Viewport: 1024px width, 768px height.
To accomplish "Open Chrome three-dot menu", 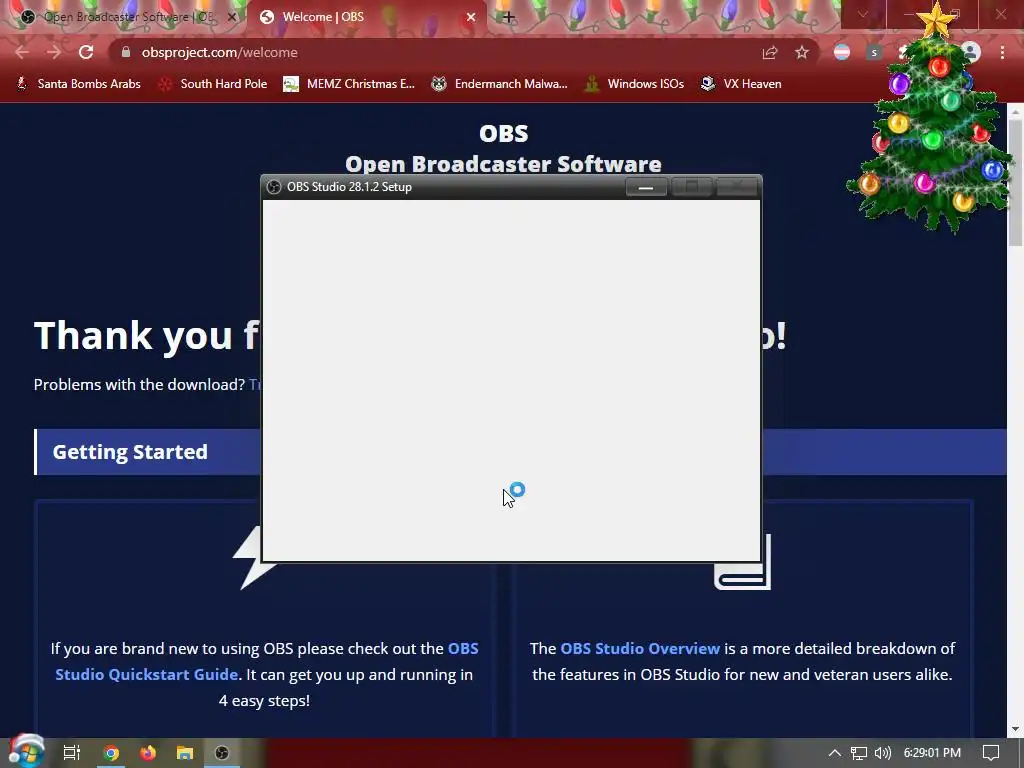I will pos(1002,52).
